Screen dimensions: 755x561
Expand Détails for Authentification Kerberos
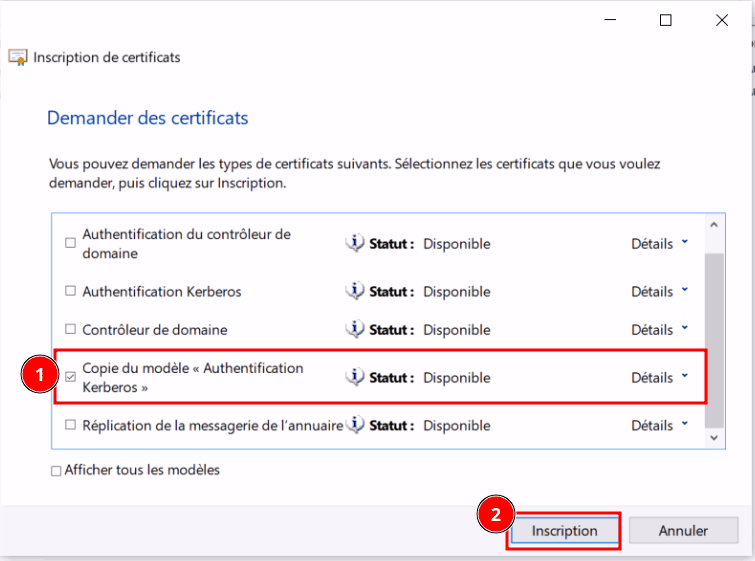pos(659,292)
